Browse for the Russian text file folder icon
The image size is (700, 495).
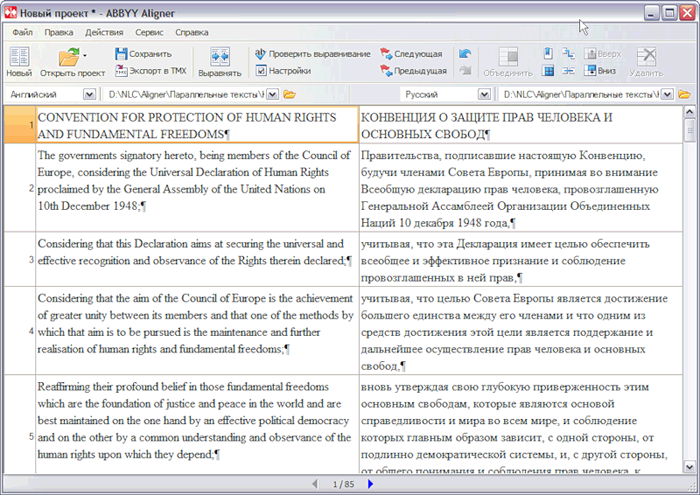click(x=685, y=94)
